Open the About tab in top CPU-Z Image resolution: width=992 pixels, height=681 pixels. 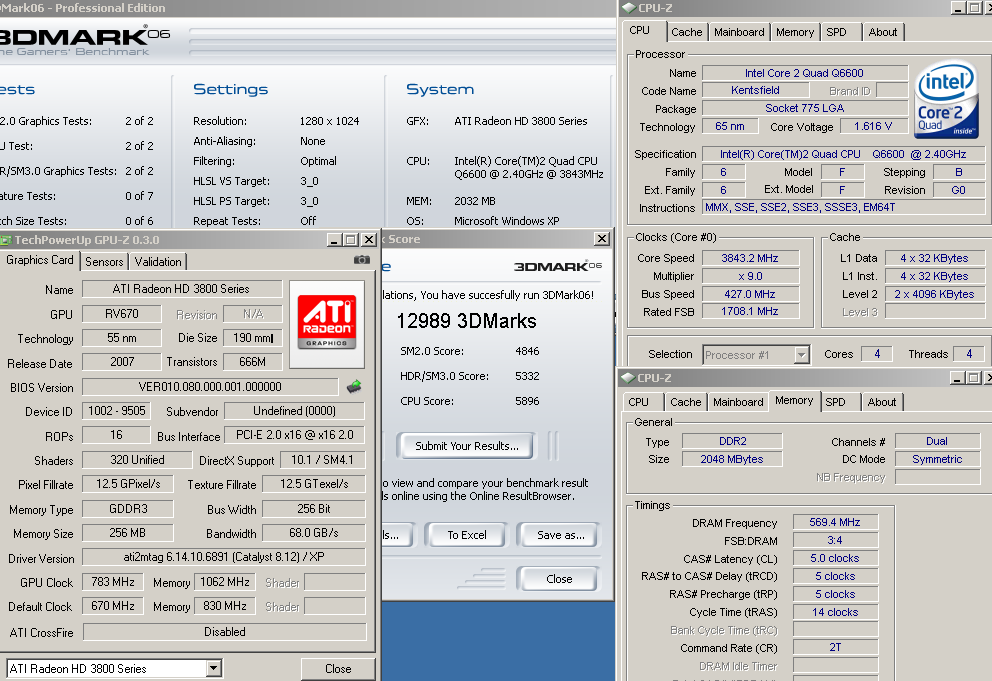pyautogui.click(x=883, y=32)
